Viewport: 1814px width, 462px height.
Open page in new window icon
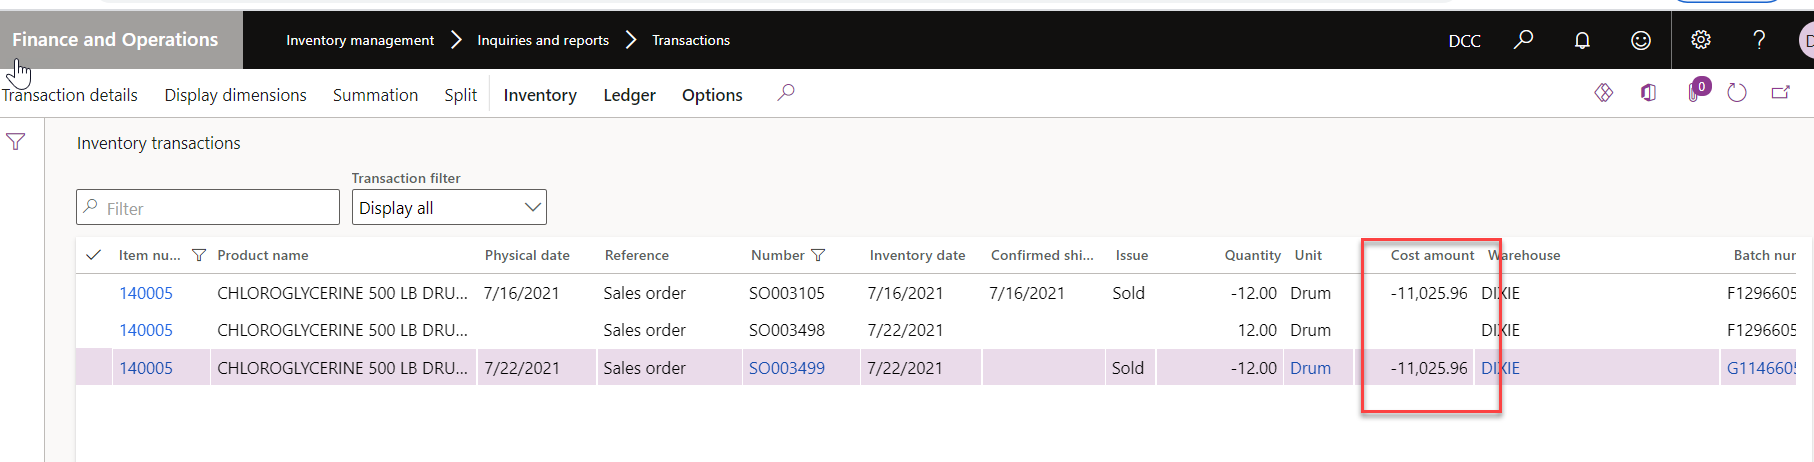[x=1780, y=93]
